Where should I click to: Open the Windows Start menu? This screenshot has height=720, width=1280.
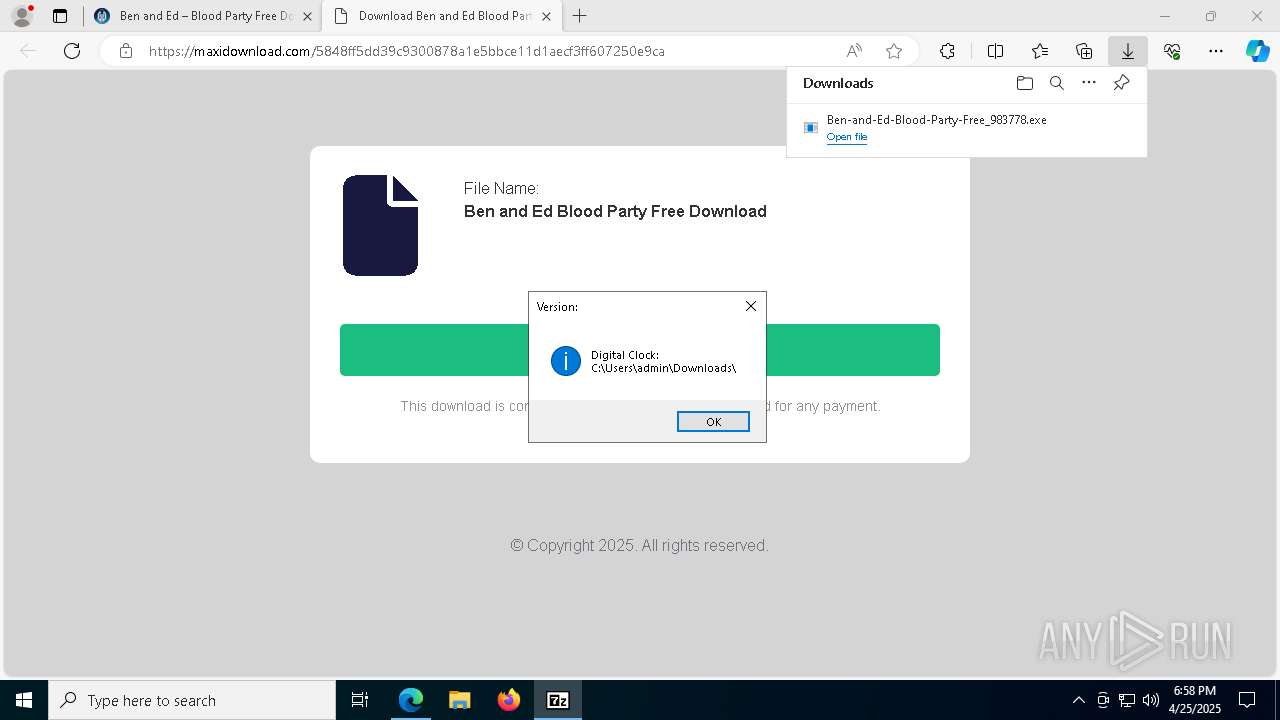click(24, 700)
